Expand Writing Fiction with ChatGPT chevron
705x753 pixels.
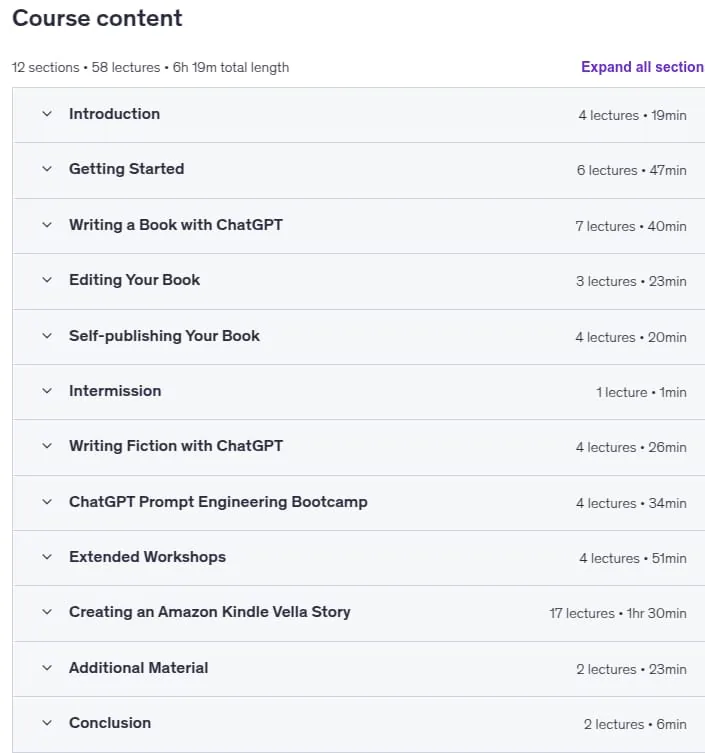pos(47,446)
